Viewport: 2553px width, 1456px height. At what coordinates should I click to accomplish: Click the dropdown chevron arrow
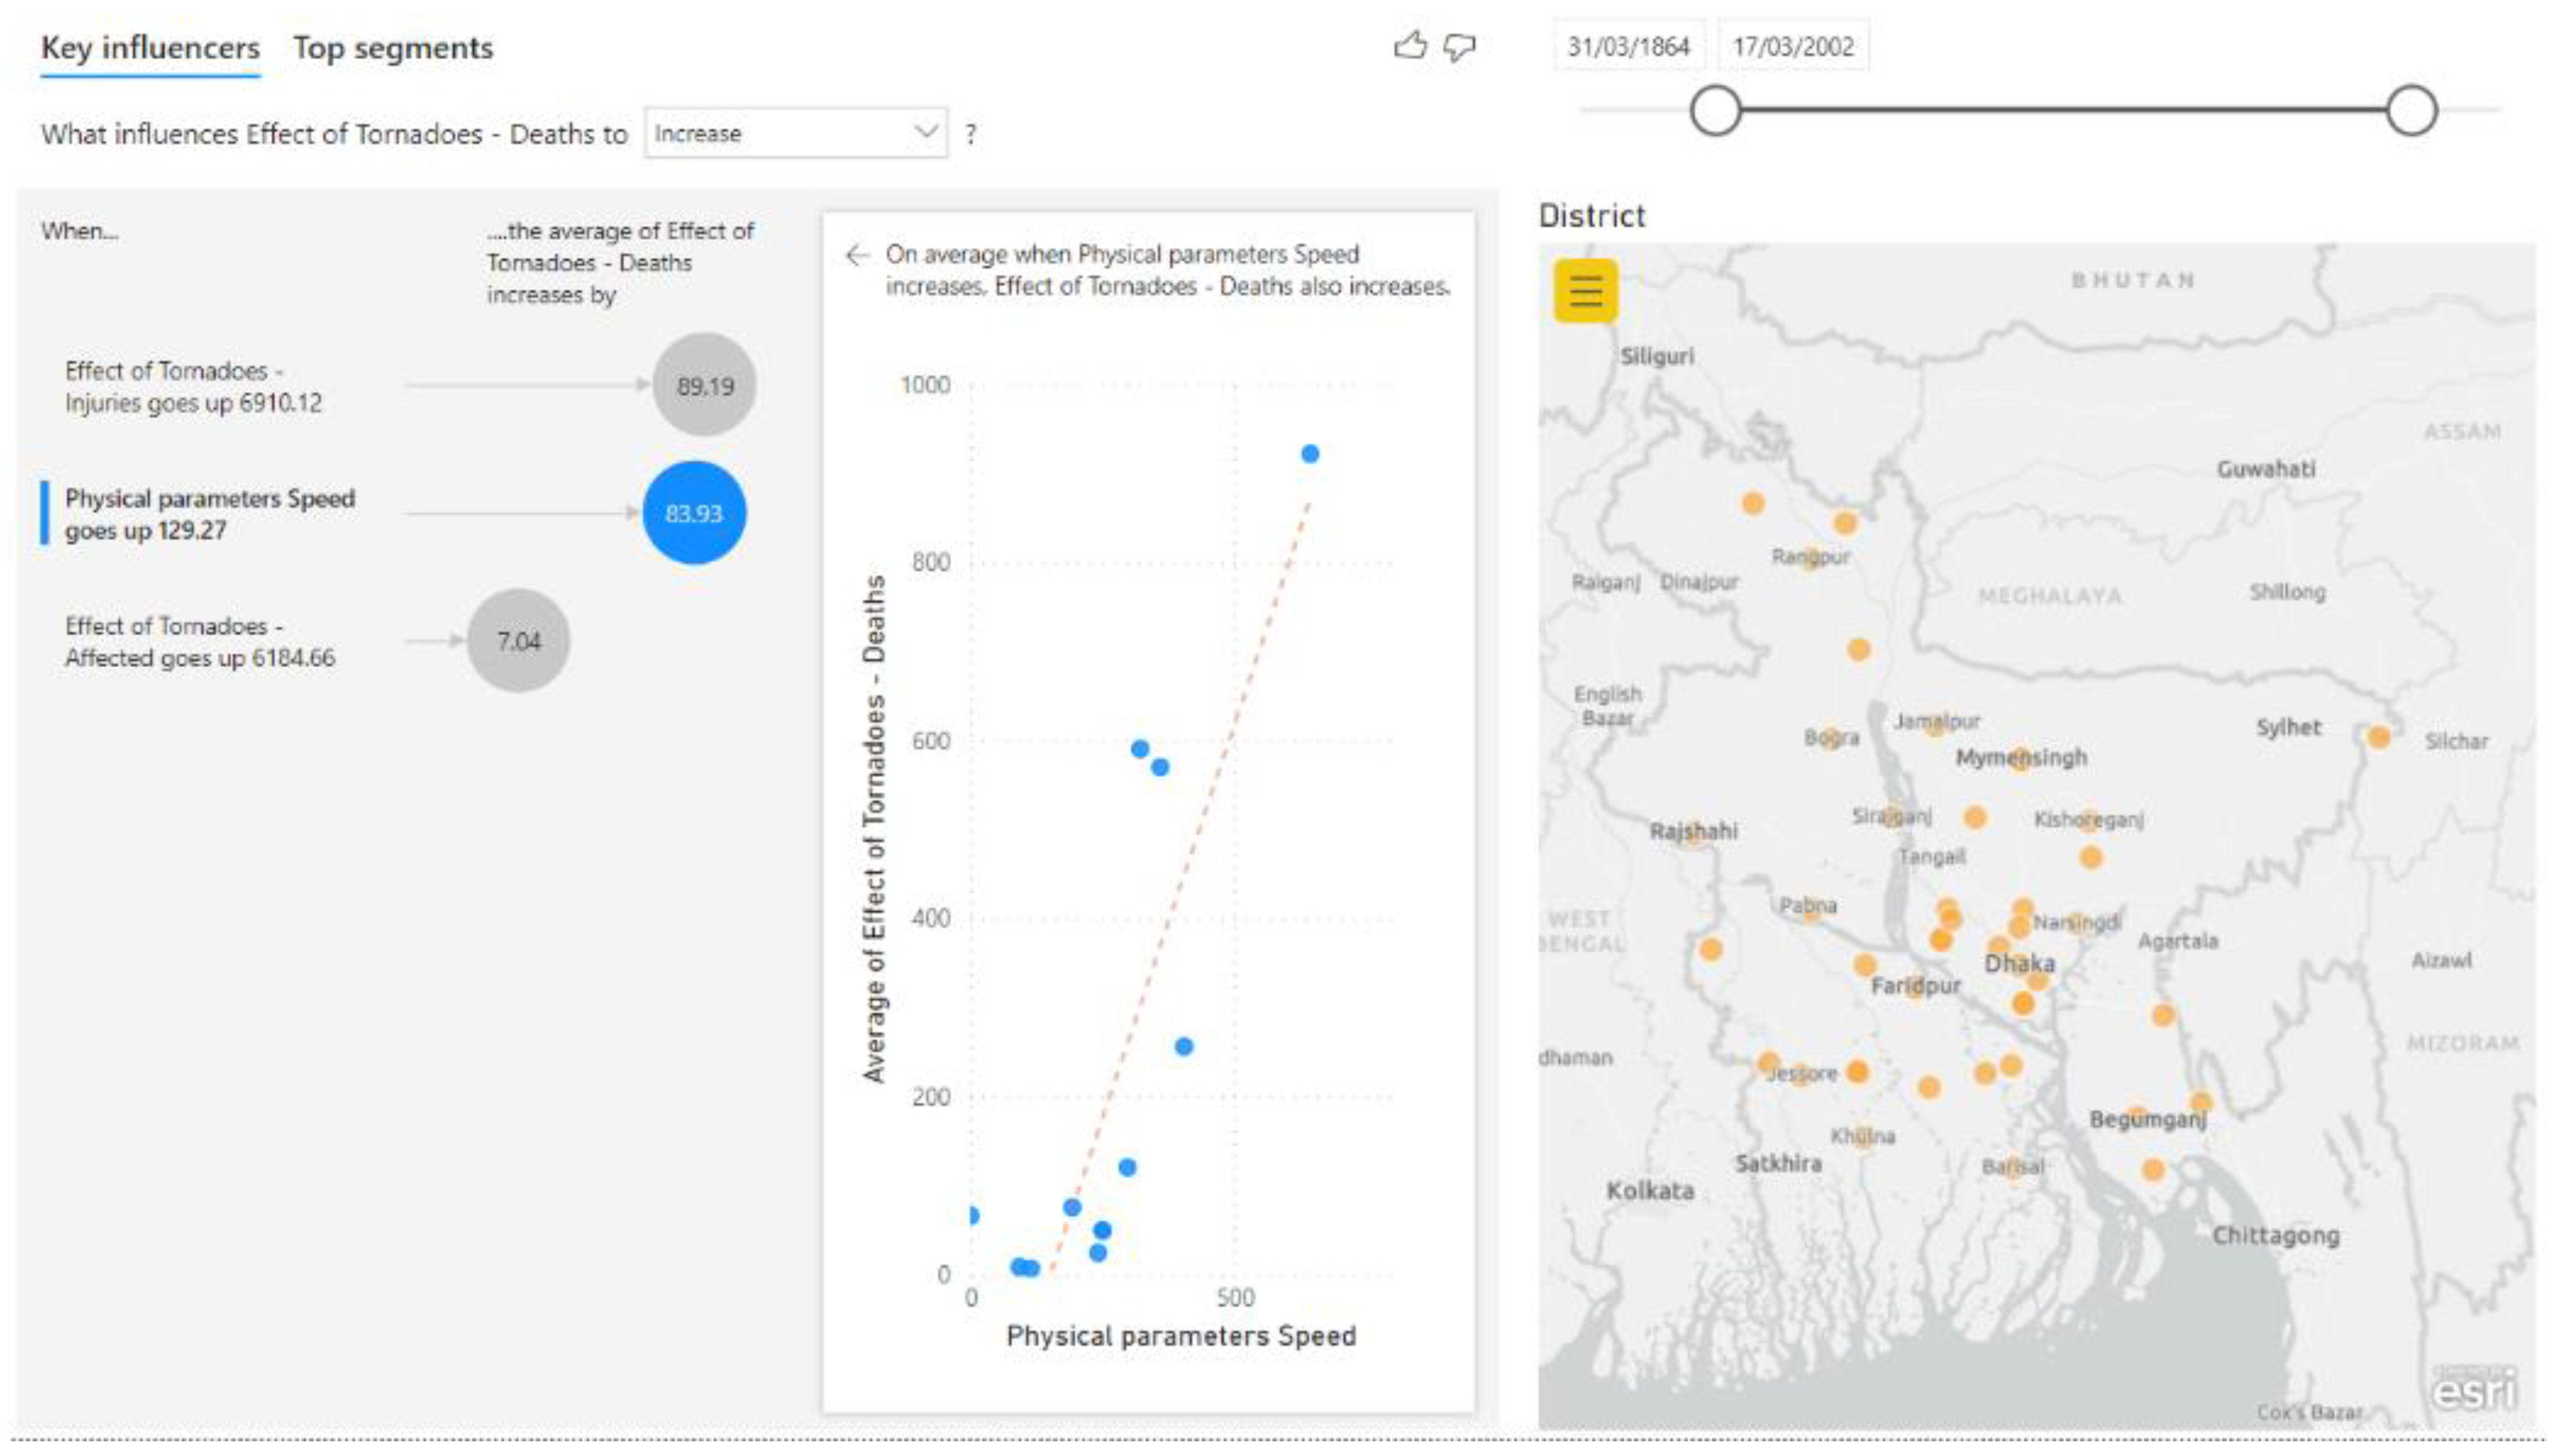[x=926, y=132]
